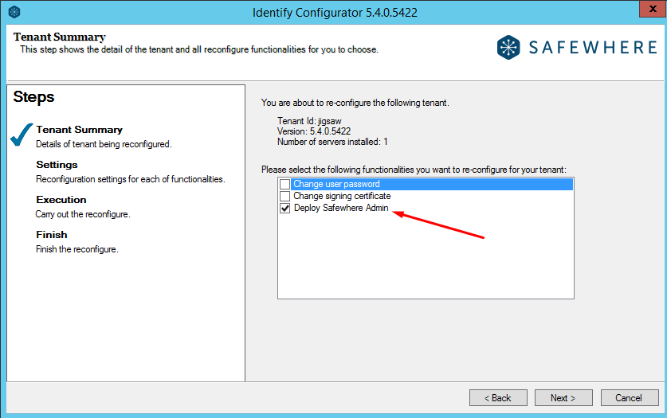
Task: Open the Execution step in the Steps list
Action: [62, 199]
